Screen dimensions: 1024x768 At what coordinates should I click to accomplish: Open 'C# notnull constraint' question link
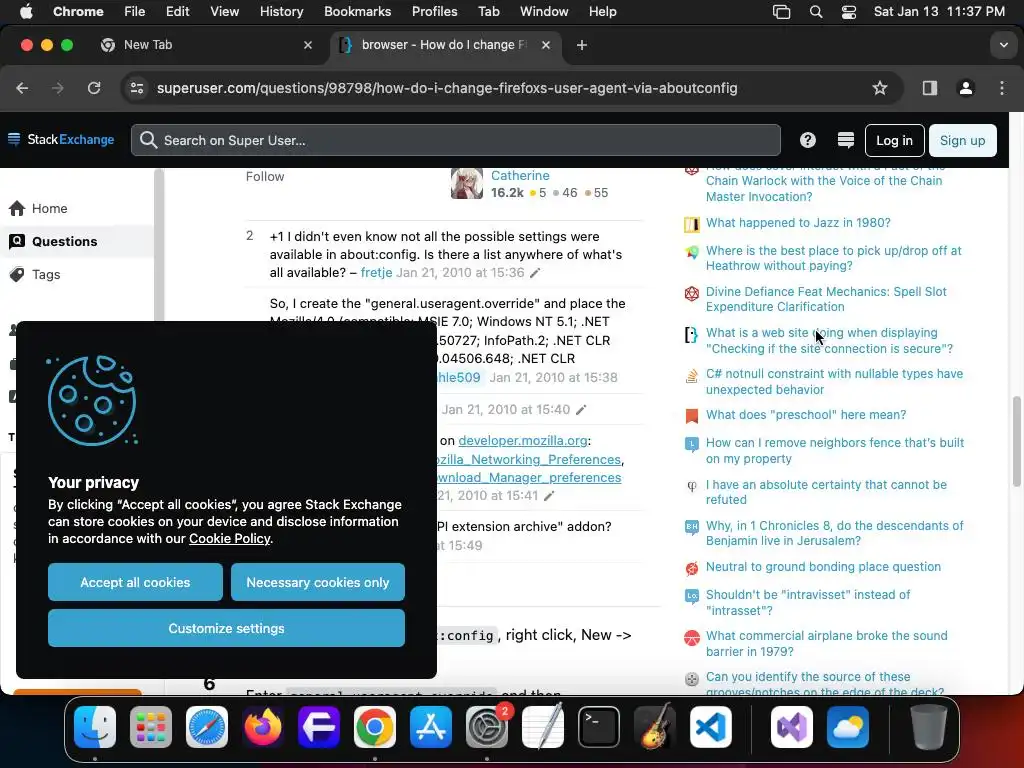(x=834, y=381)
